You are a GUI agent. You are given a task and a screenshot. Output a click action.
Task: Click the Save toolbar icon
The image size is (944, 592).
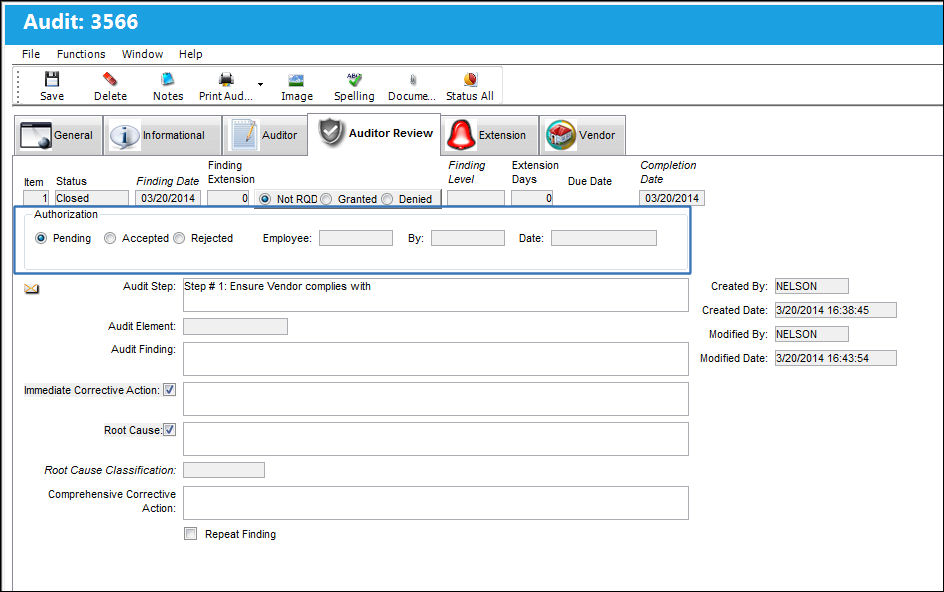52,79
